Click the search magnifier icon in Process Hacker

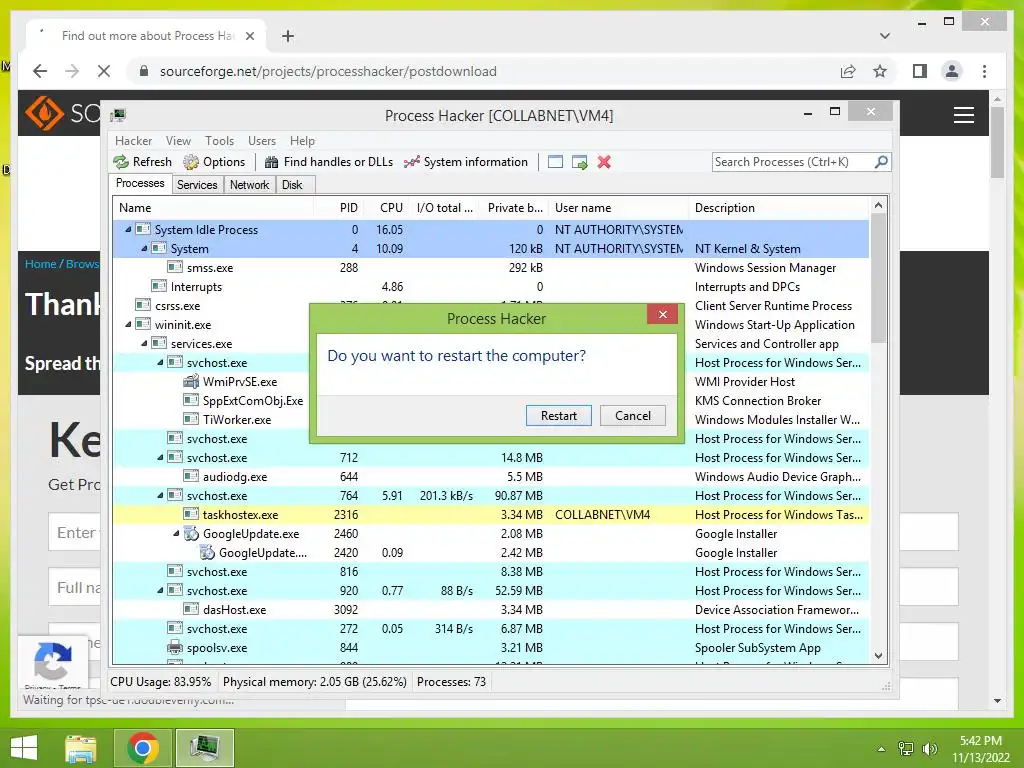click(x=881, y=161)
